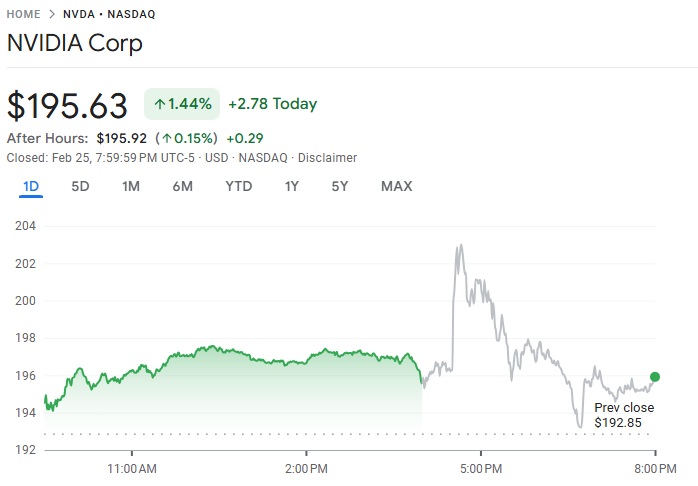Screen dimensions: 698x486
Task: Show the 6M price chart
Action: [182, 187]
